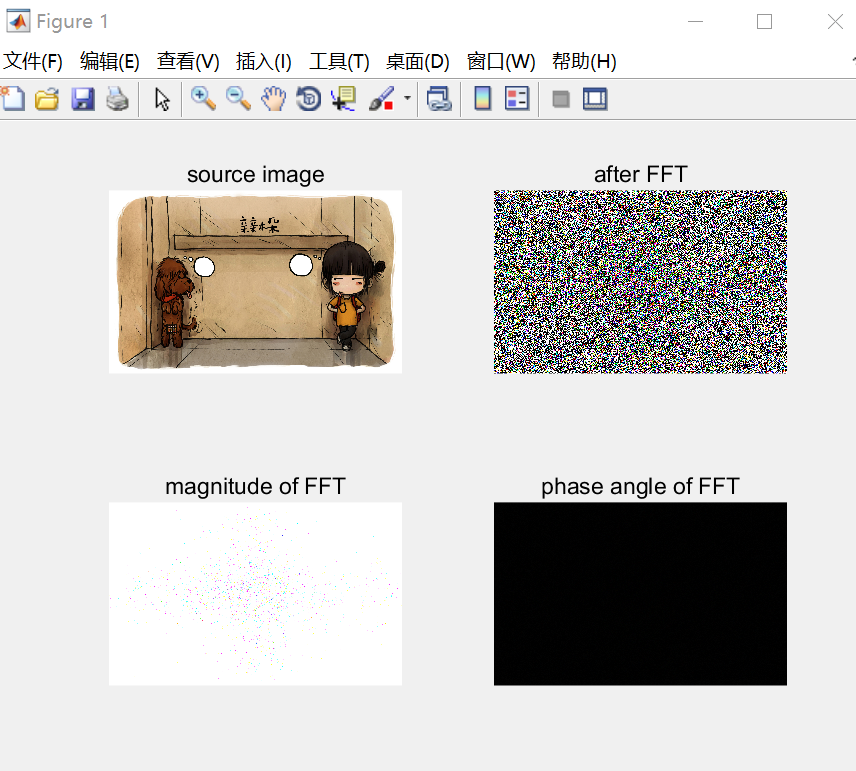Viewport: 856px width, 771px height.
Task: Click the Link Plot icon
Action: [439, 99]
